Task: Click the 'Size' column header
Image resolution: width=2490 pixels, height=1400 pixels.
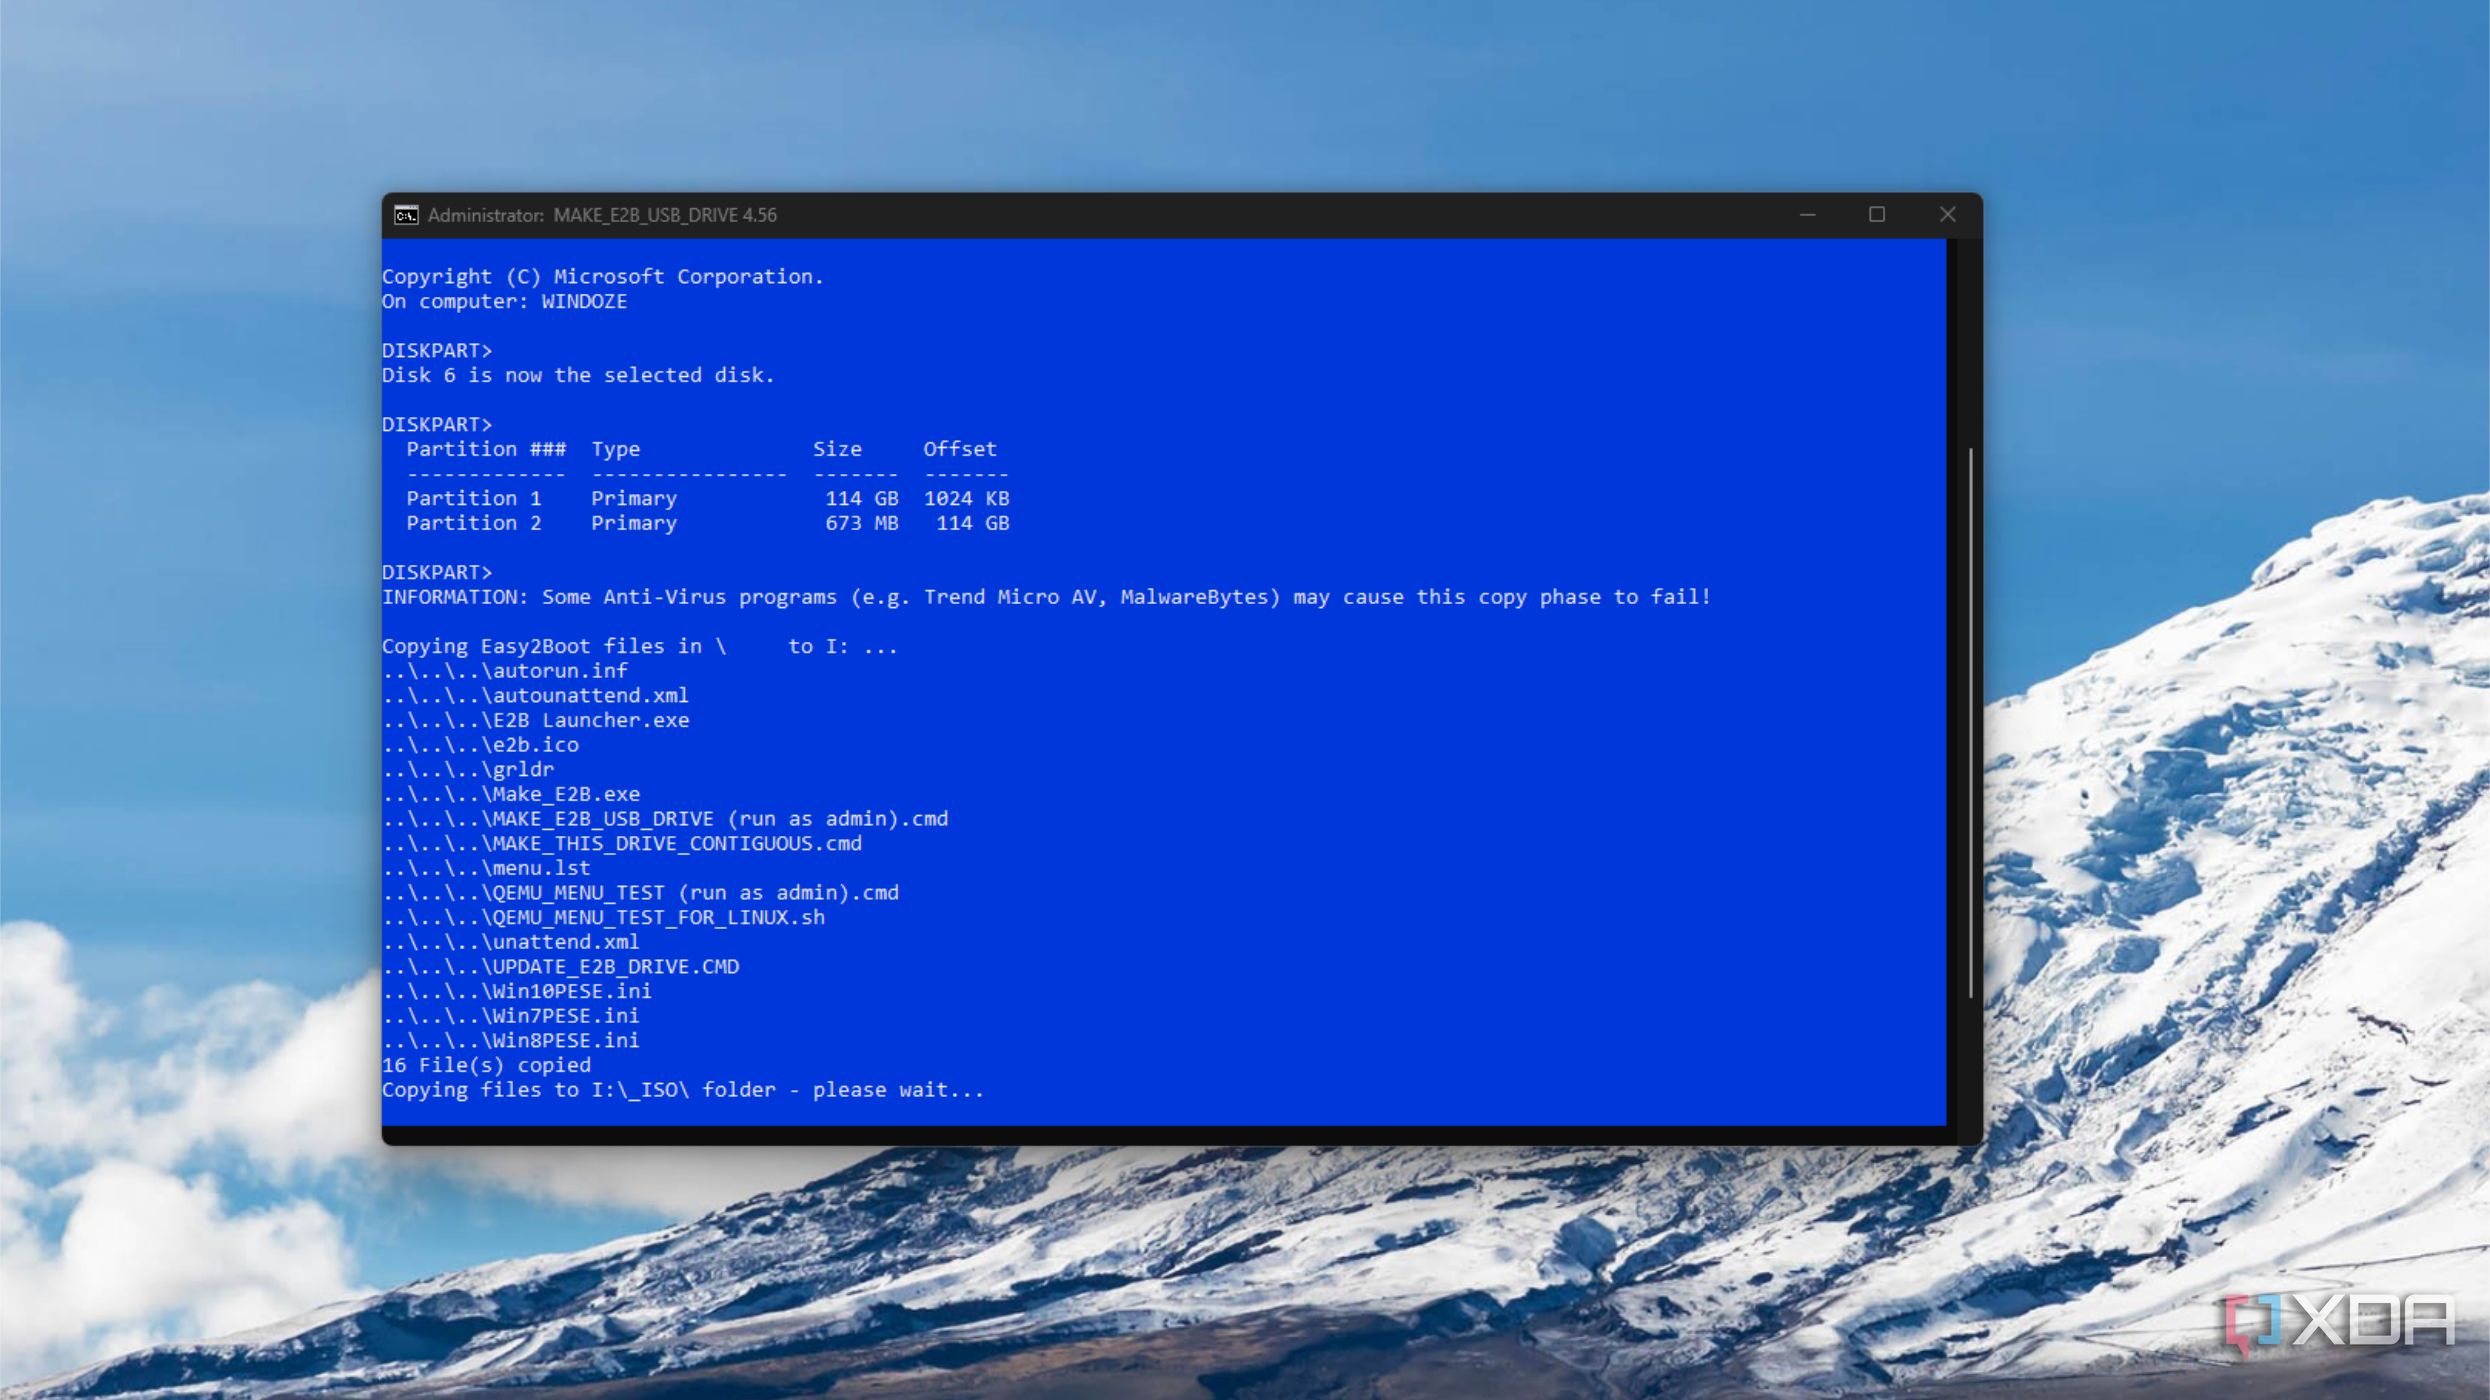Action: coord(837,449)
